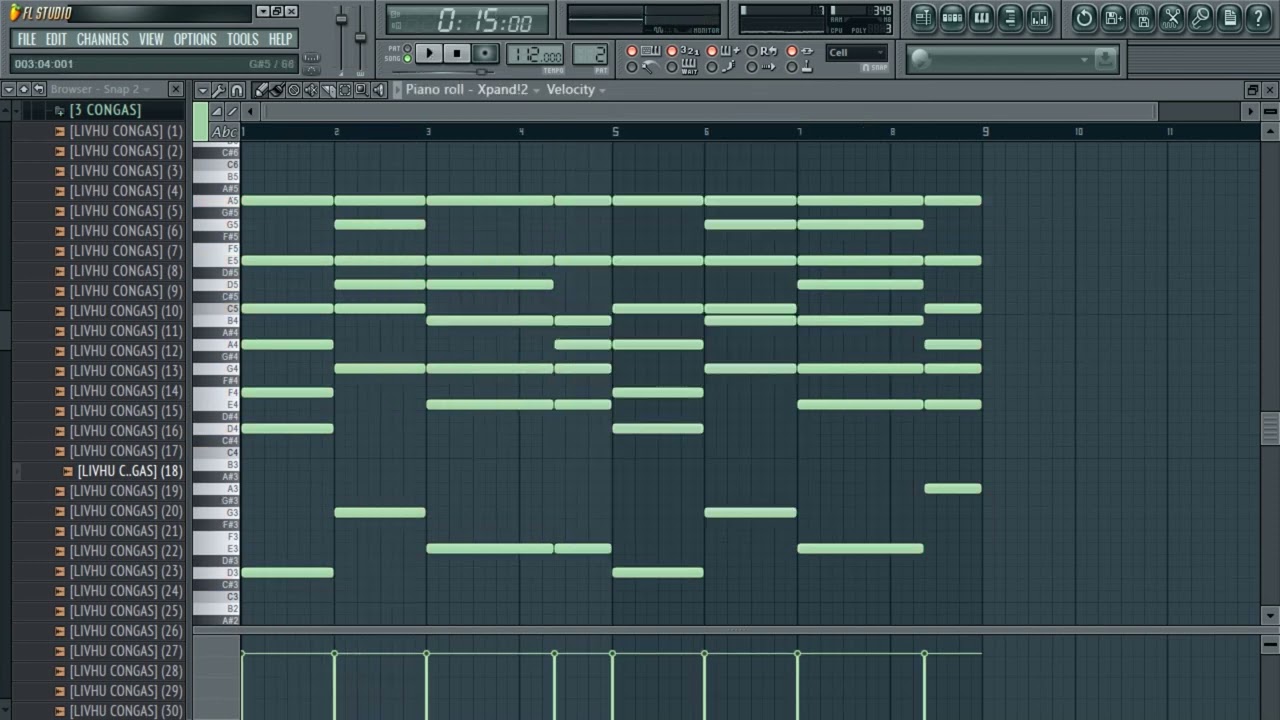Toggle loop recording R LED
This screenshot has height=720, width=1280.
(752, 51)
